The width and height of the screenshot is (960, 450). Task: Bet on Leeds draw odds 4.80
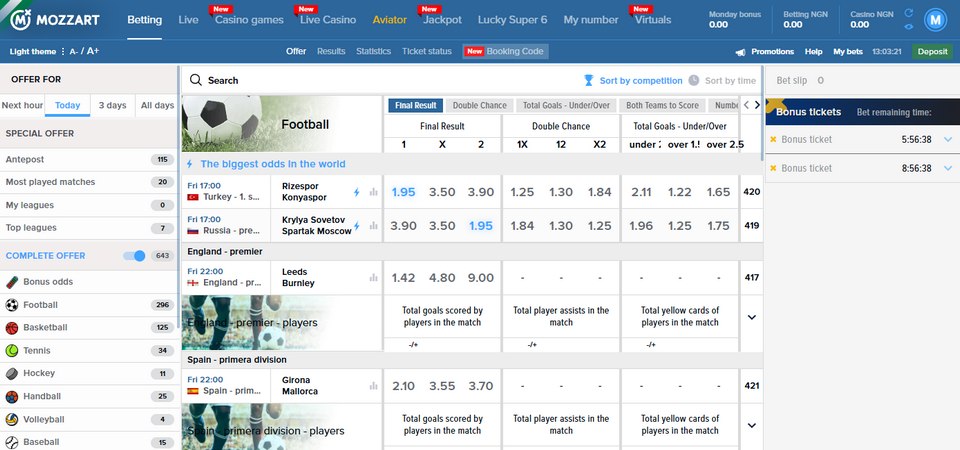coord(442,277)
